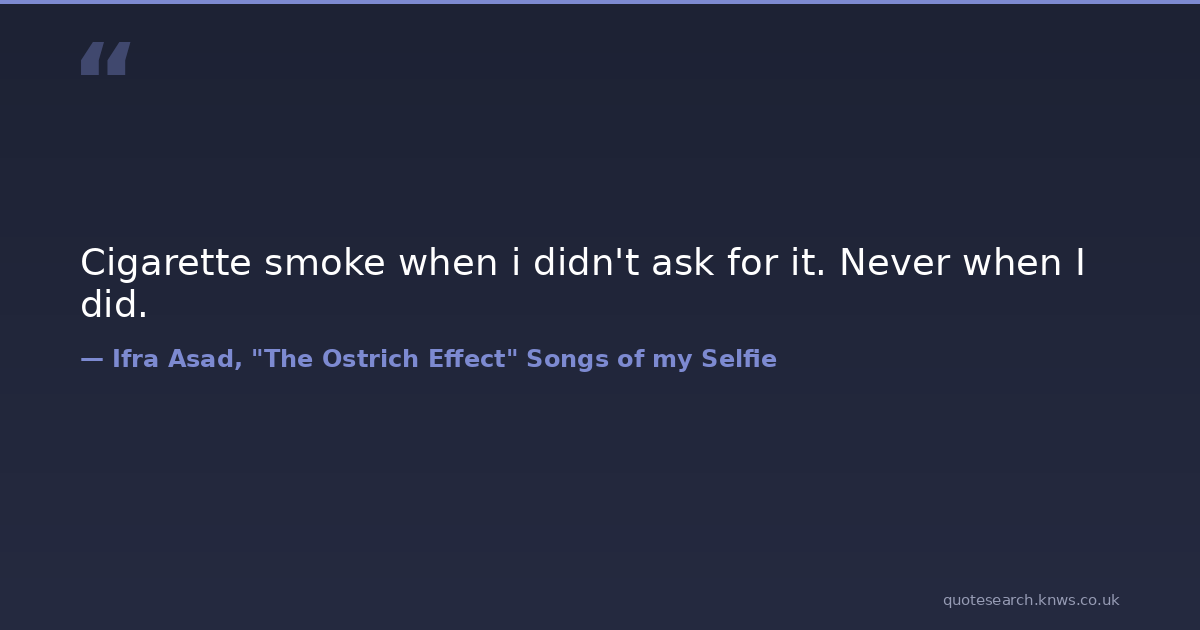Click the quotesearch.knws.co.uk link
The image size is (1200, 630).
pos(1030,600)
